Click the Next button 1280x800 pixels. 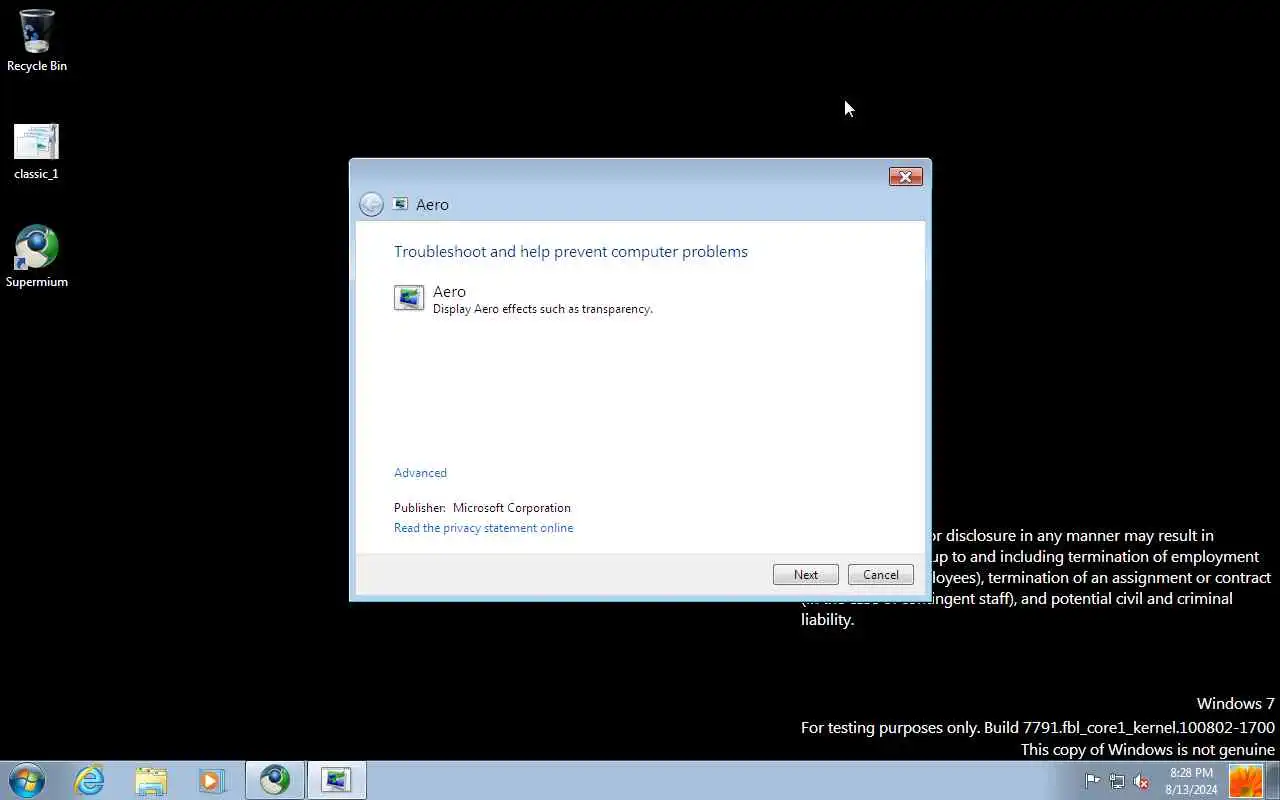[806, 575]
